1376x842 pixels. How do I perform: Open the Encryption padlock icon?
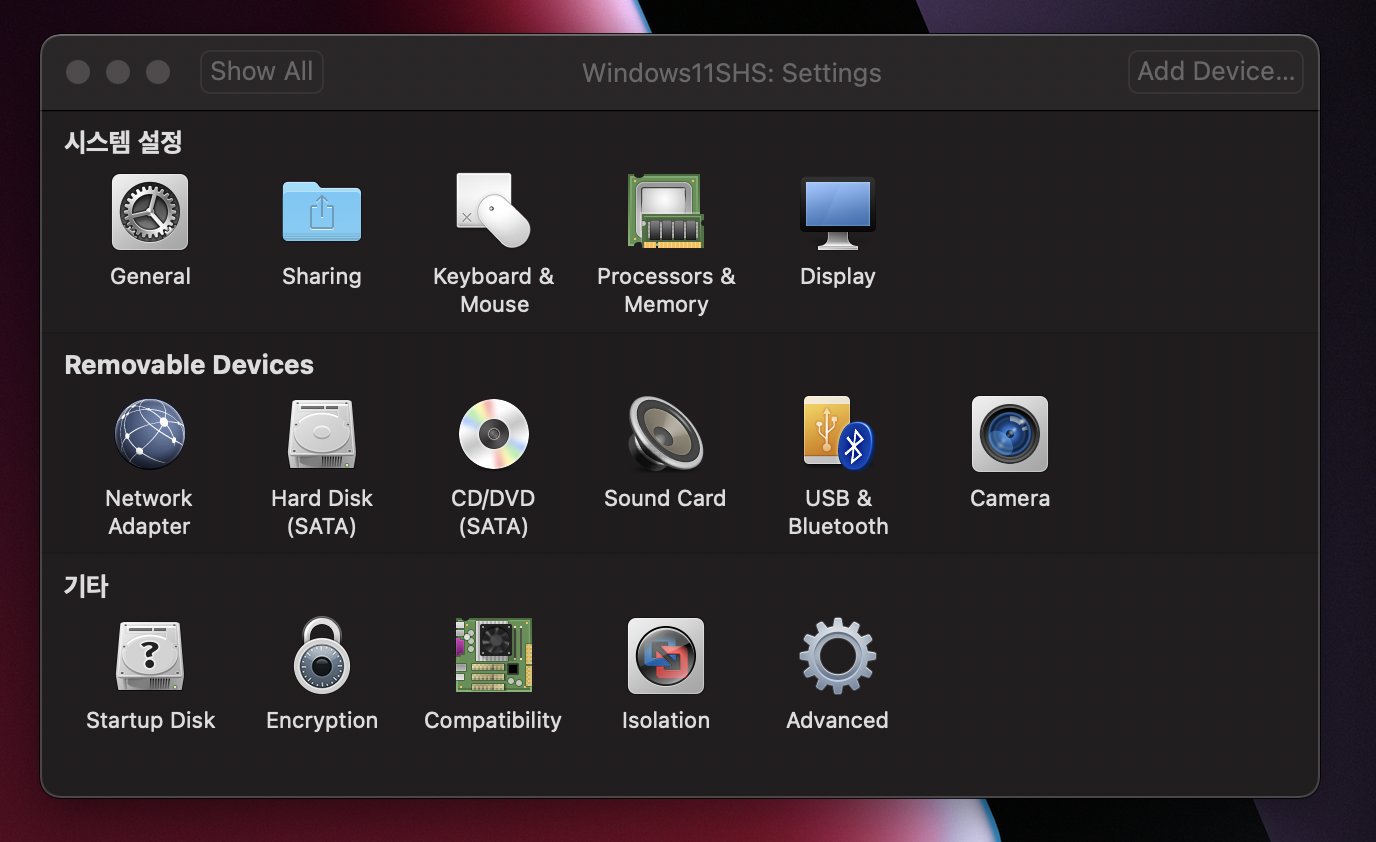point(322,656)
